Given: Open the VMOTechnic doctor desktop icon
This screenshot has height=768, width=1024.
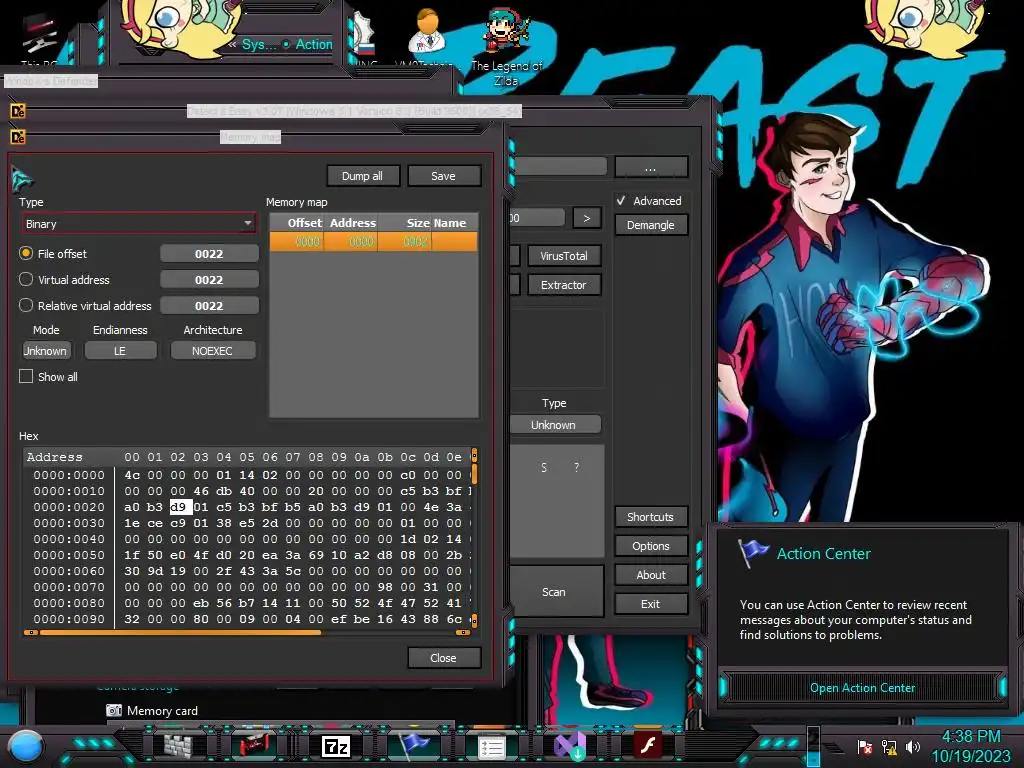Looking at the screenshot, I should pyautogui.click(x=426, y=36).
